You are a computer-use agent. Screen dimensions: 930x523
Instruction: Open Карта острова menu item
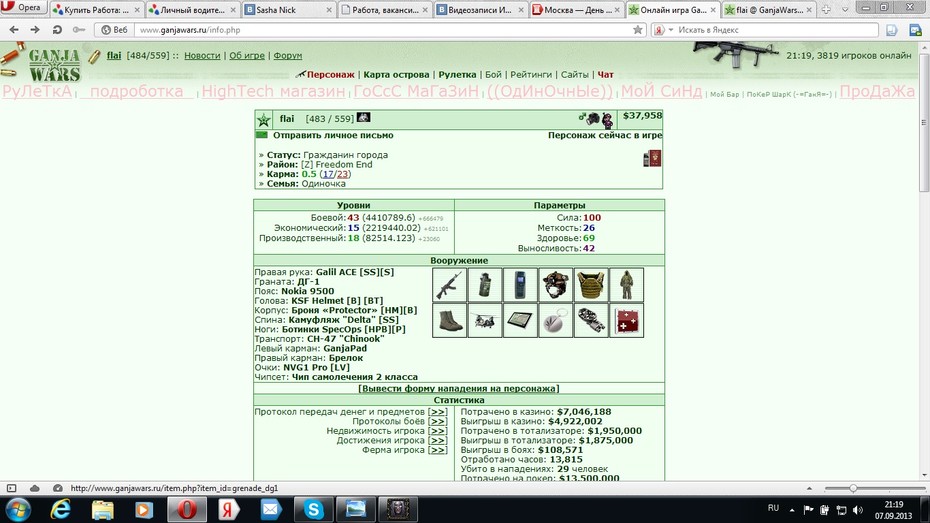(396, 74)
